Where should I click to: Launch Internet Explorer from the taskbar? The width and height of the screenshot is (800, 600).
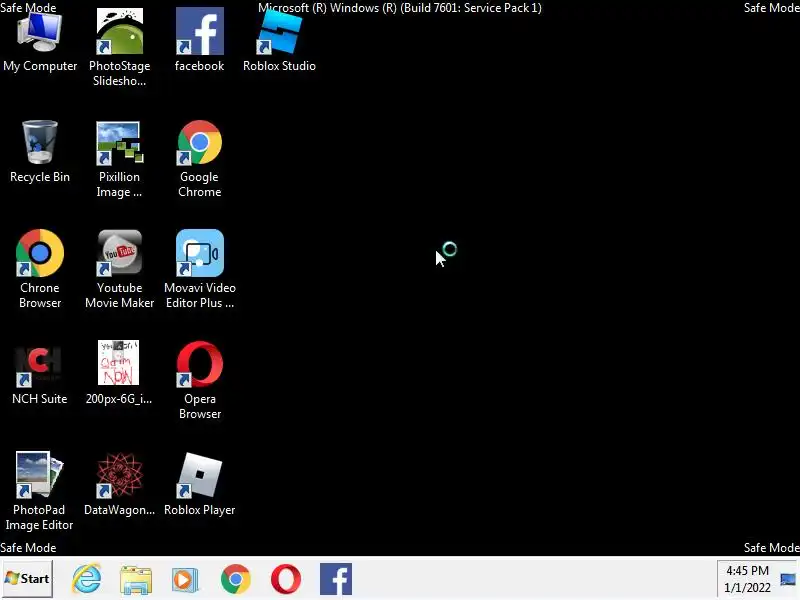tap(87, 579)
